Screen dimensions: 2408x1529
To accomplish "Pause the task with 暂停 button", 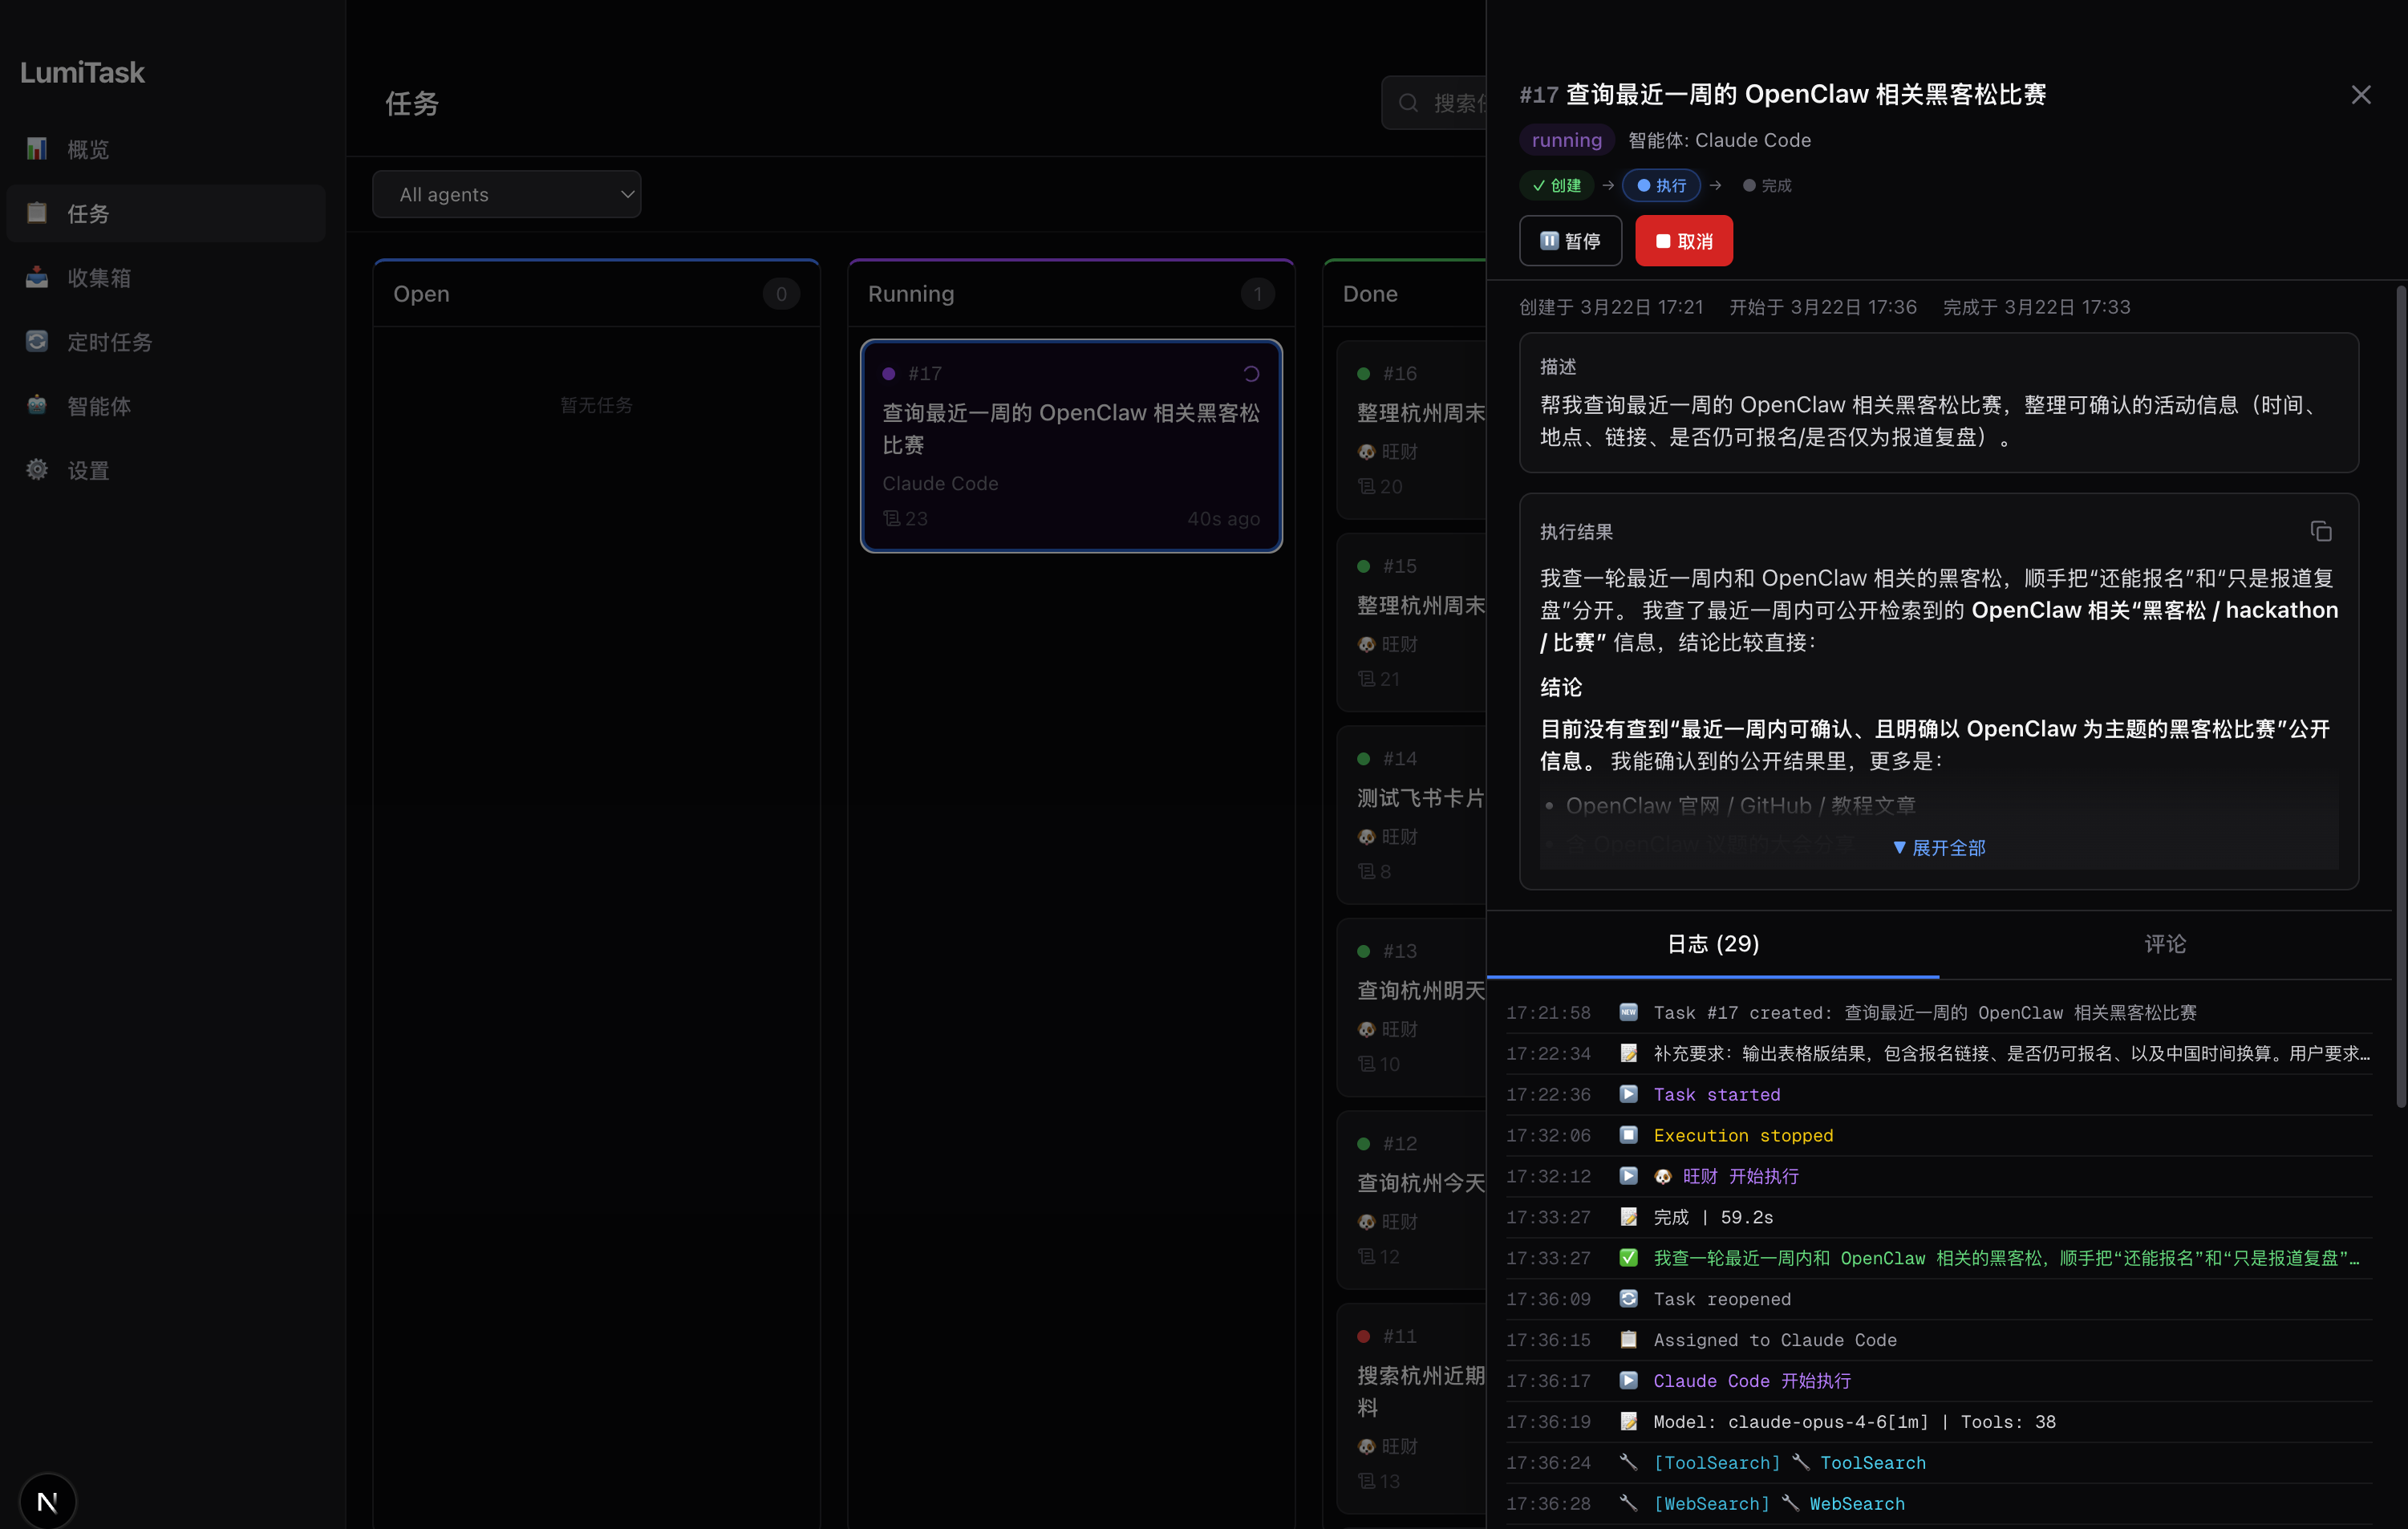I will click(x=1570, y=241).
